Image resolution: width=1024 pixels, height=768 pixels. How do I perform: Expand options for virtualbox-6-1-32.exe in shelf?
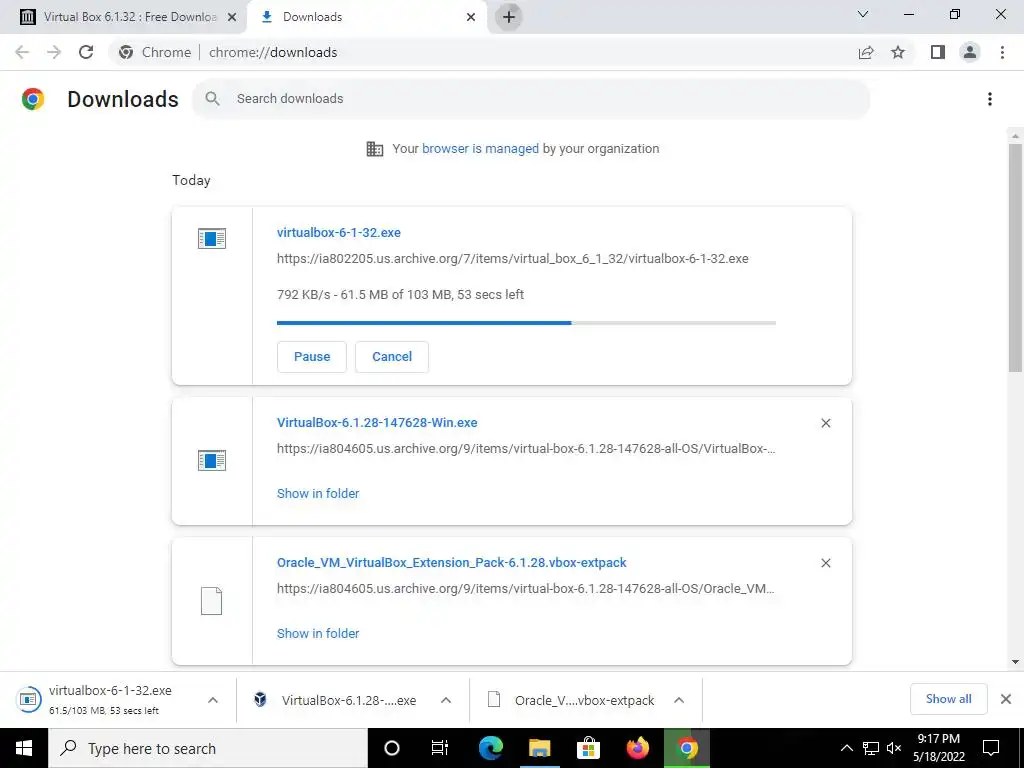[x=213, y=700]
